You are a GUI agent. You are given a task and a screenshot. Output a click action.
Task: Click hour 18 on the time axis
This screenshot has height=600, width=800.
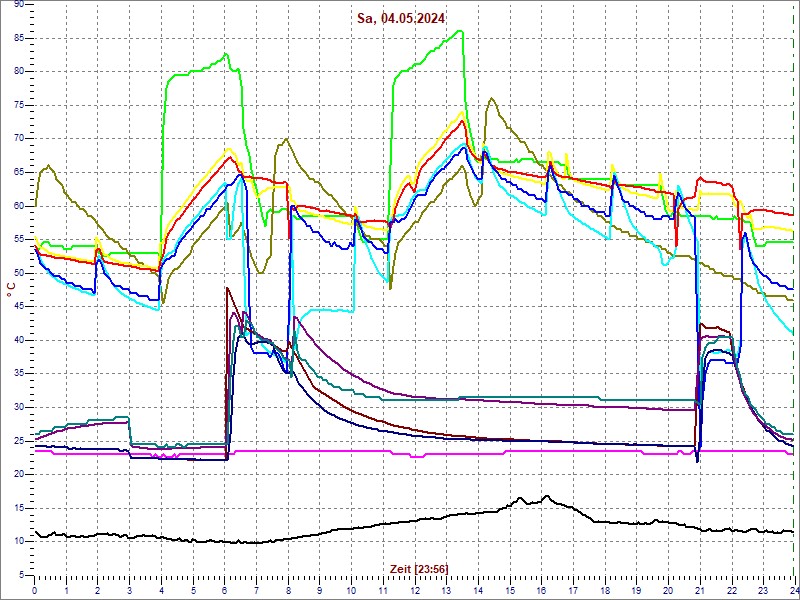[x=604, y=589]
